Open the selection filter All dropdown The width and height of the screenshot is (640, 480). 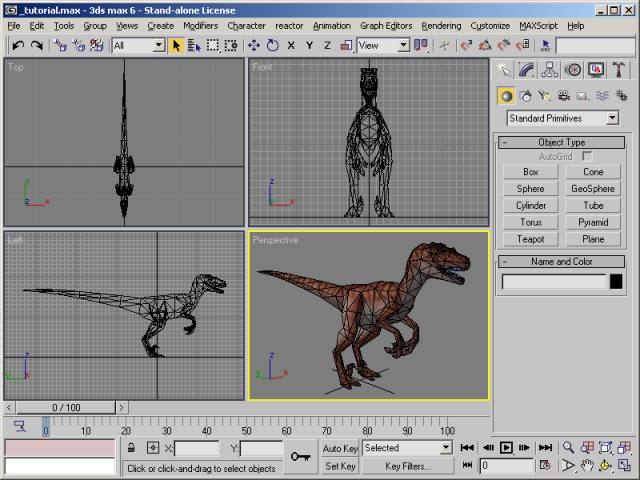click(x=138, y=45)
